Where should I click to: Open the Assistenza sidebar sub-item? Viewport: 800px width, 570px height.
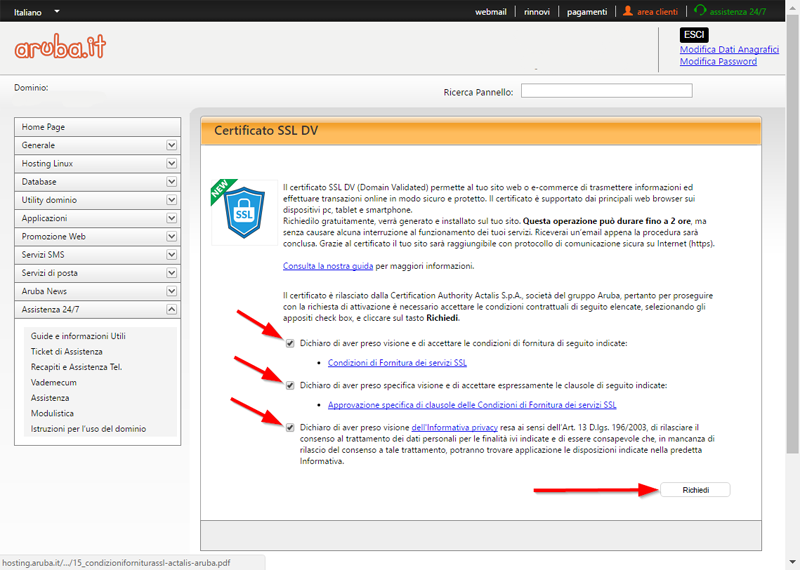click(50, 398)
